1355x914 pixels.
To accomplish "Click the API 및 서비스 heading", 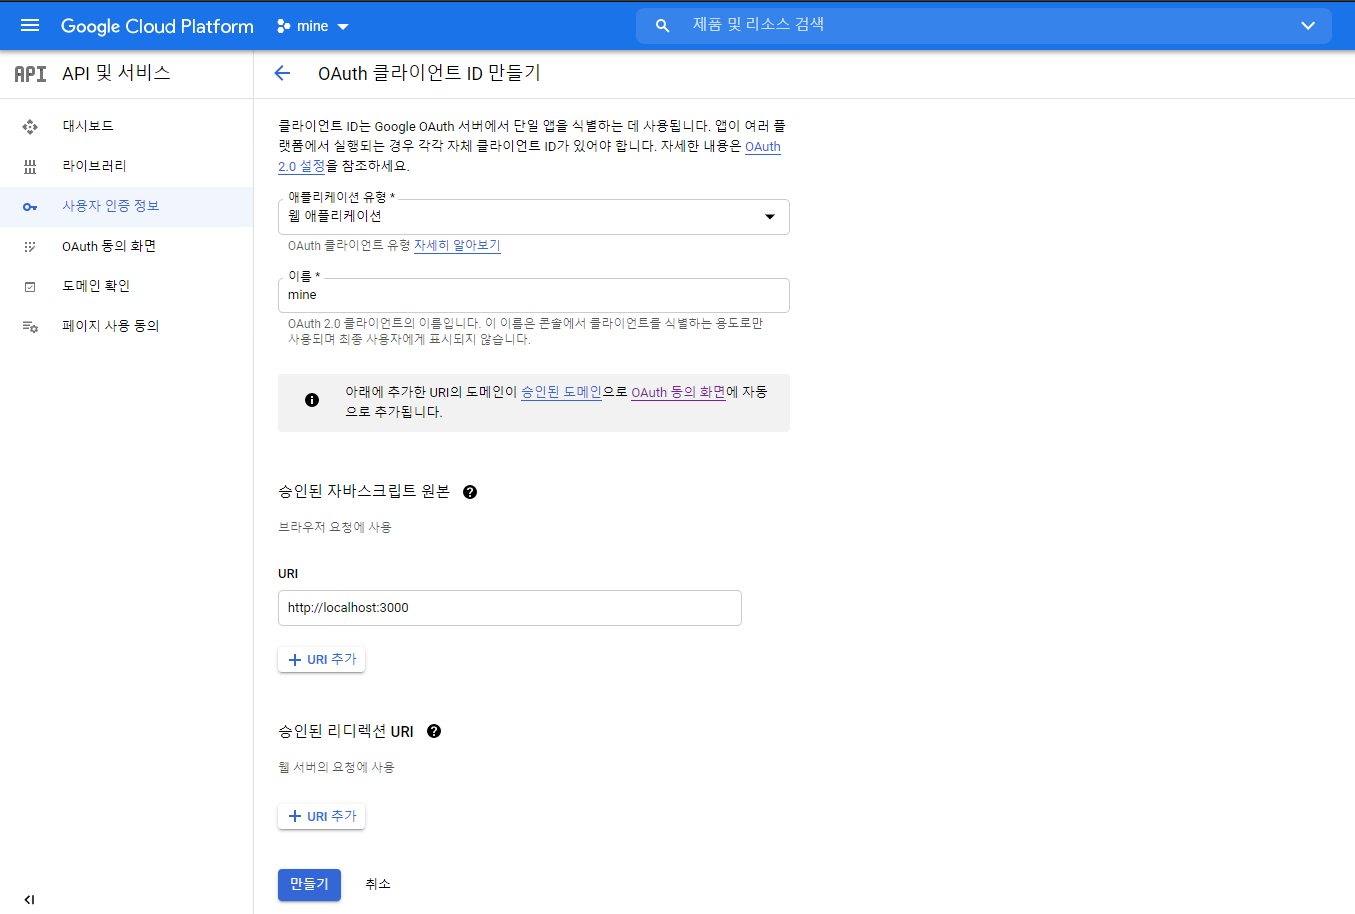I will coord(116,73).
